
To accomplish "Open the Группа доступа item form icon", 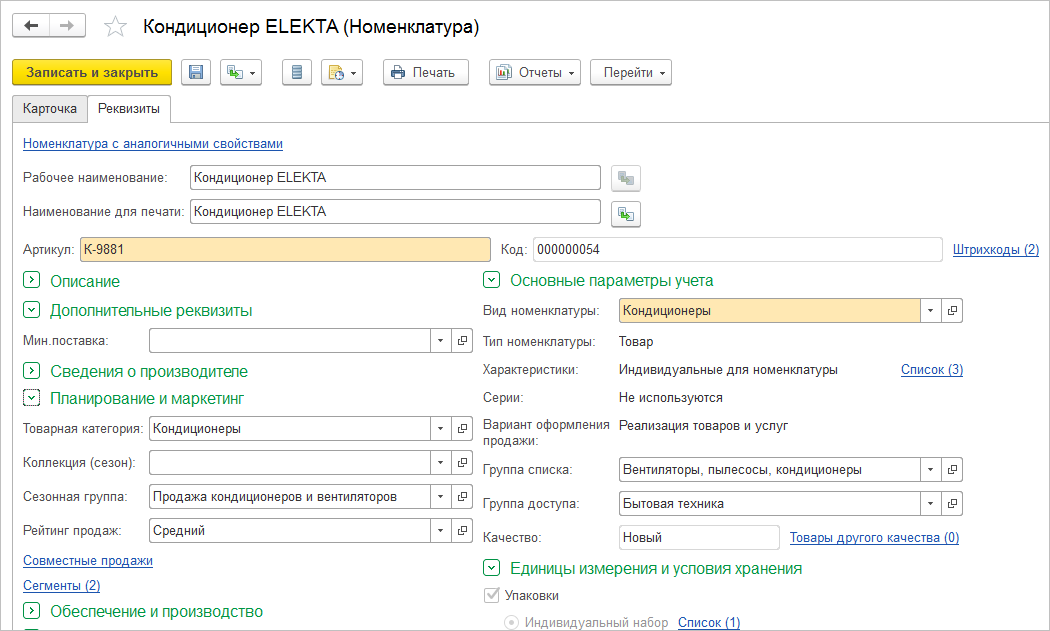I will pos(953,503).
